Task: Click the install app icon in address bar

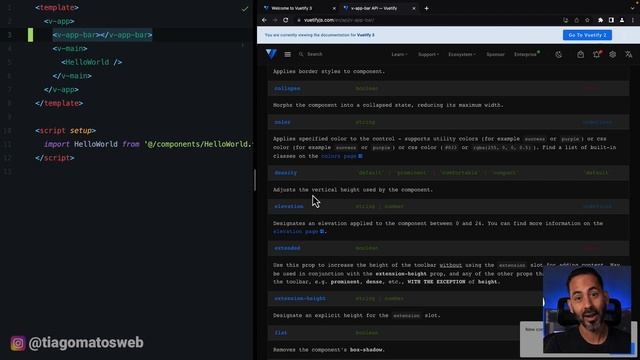Action: pyautogui.click(x=565, y=20)
